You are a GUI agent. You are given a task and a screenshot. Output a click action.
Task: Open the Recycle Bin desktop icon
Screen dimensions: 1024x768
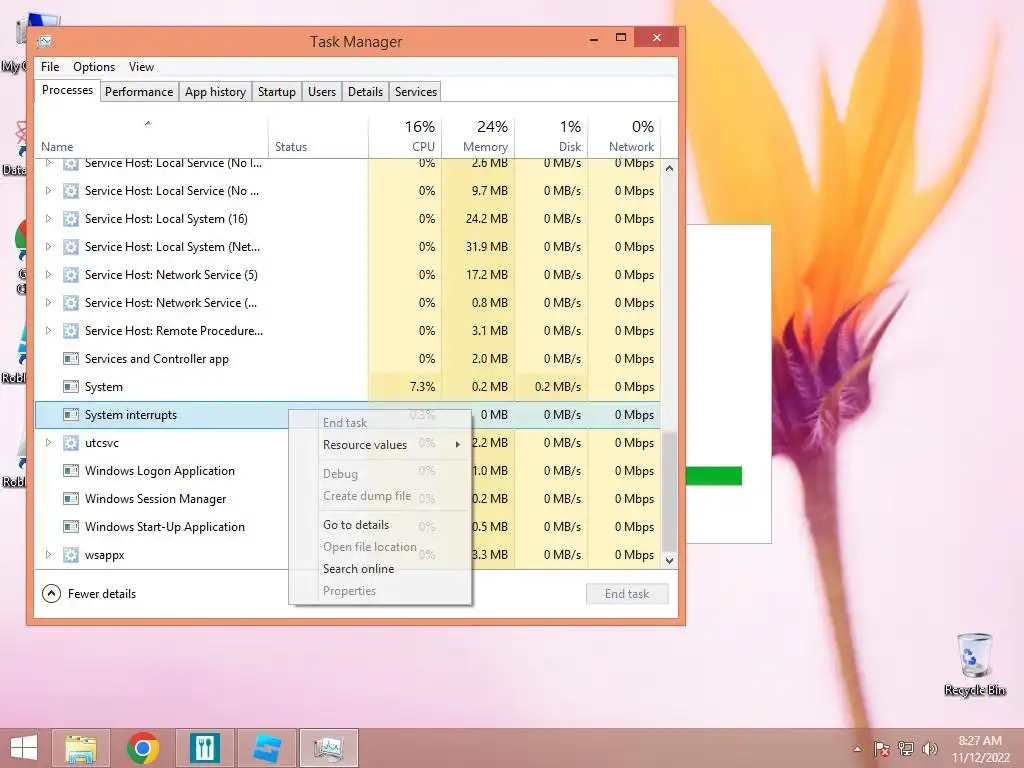[x=974, y=665]
